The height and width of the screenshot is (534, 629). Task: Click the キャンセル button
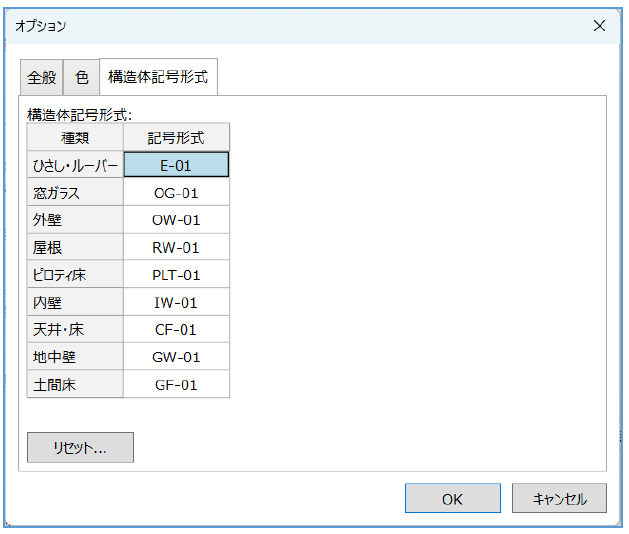pyautogui.click(x=560, y=499)
